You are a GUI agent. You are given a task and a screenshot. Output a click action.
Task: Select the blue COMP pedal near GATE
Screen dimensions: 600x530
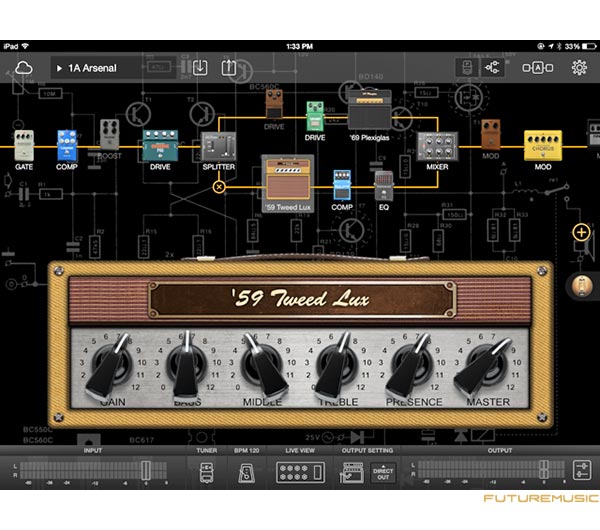(67, 145)
